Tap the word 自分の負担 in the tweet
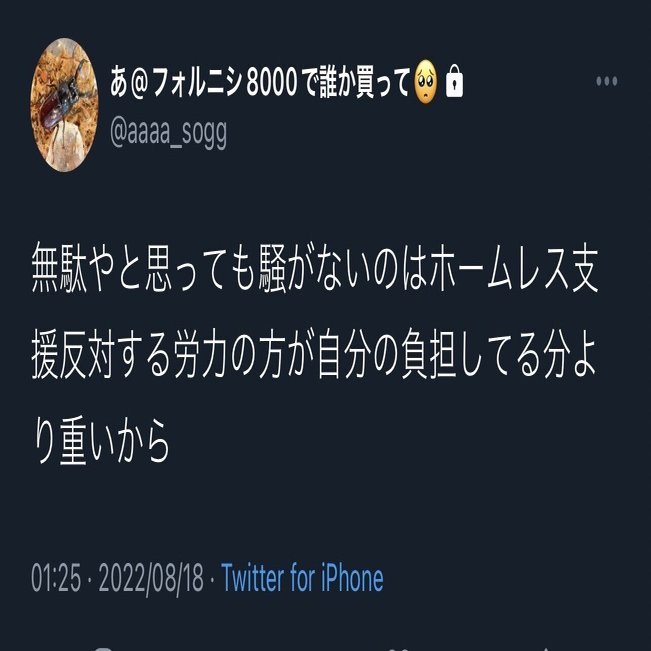 point(387,354)
